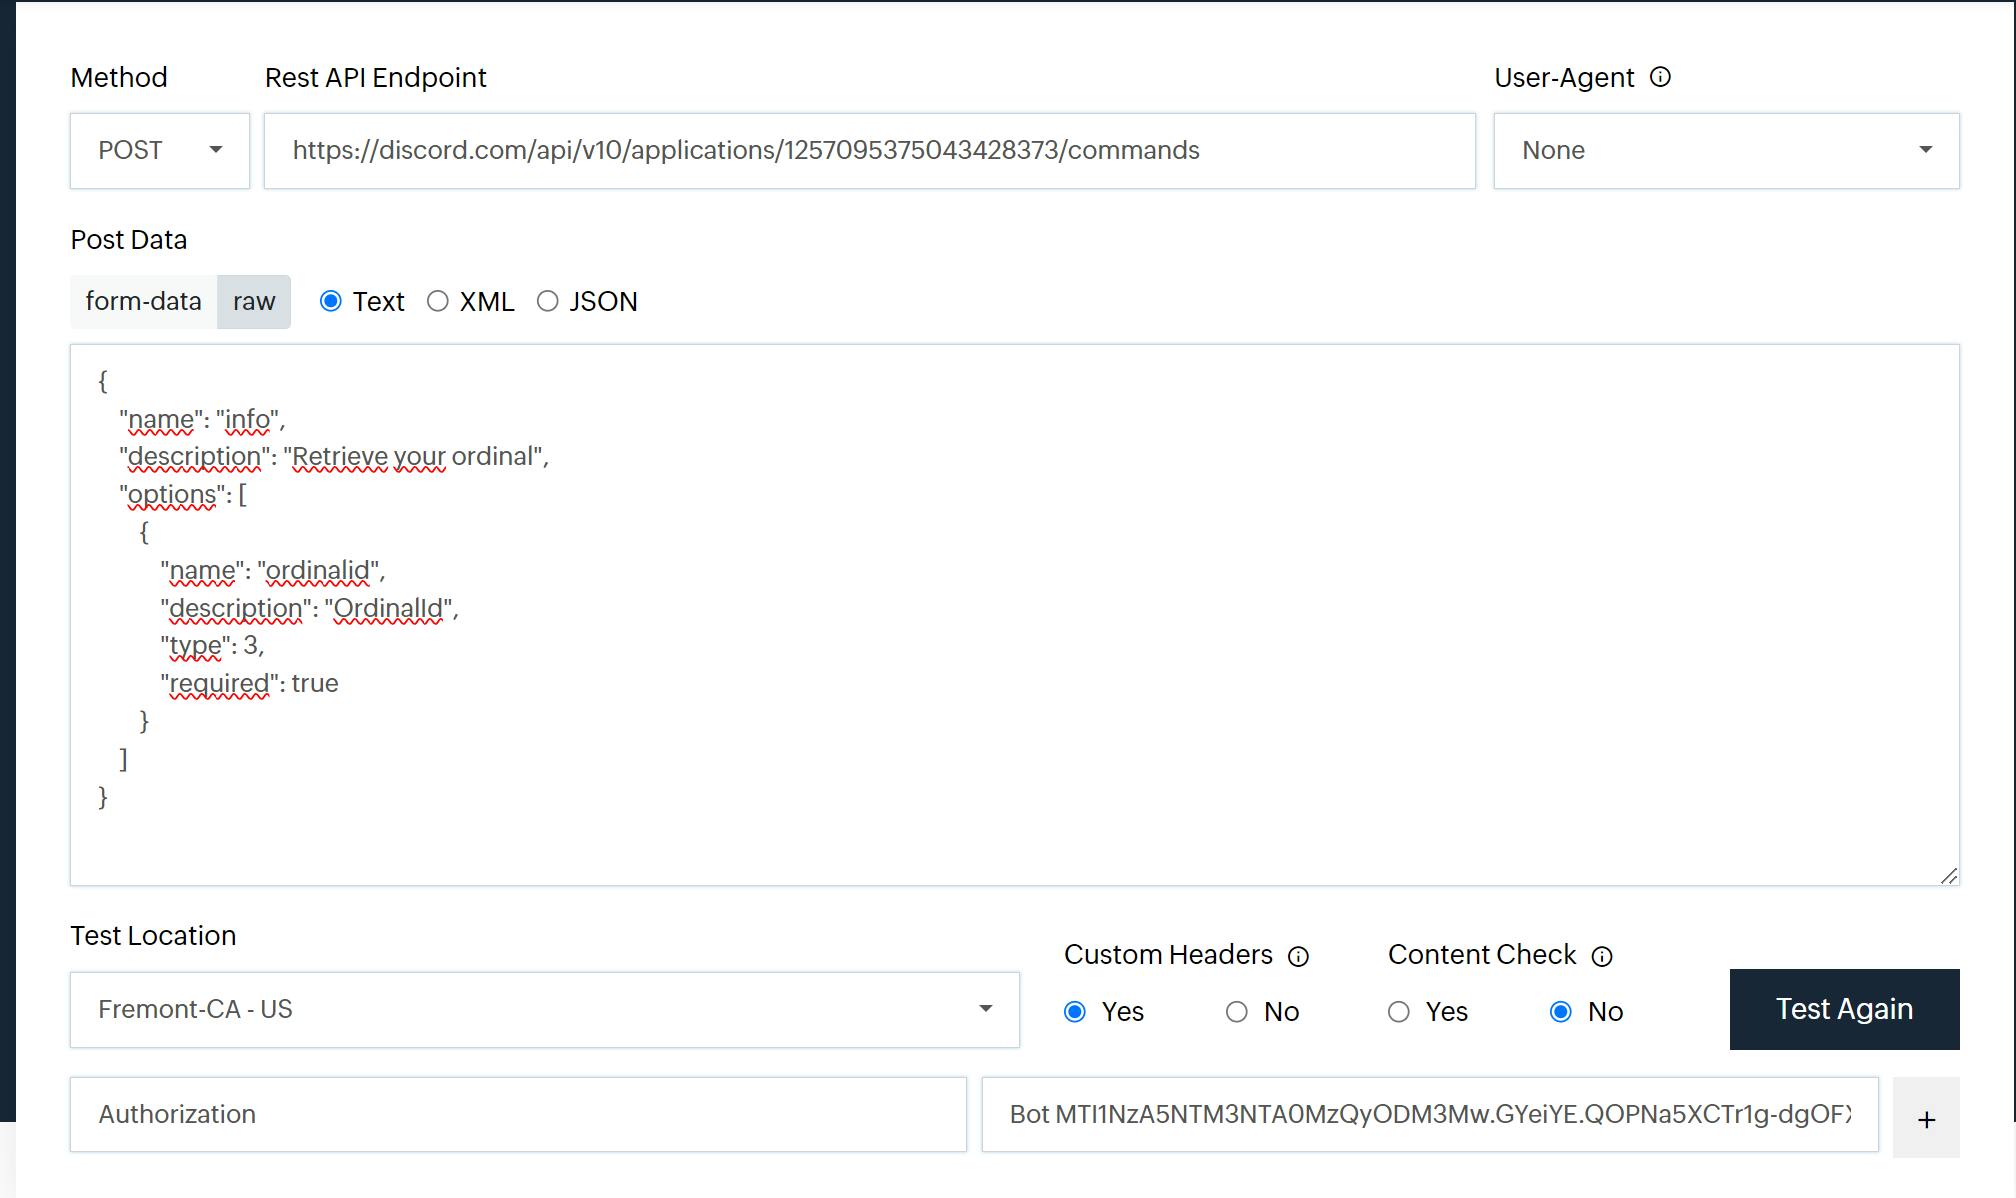Image resolution: width=2016 pixels, height=1198 pixels.
Task: Click the POST method dropdown
Action: (161, 150)
